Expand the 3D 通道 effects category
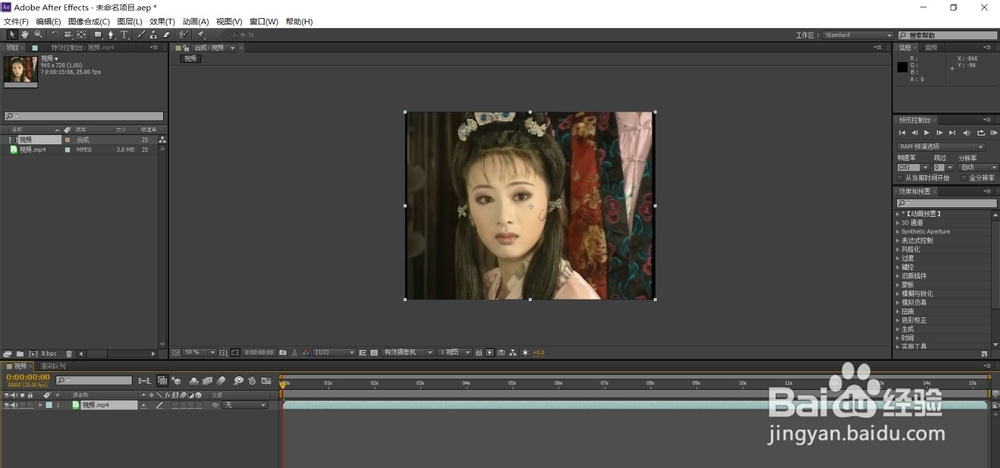The height and width of the screenshot is (468, 1000). (x=898, y=223)
